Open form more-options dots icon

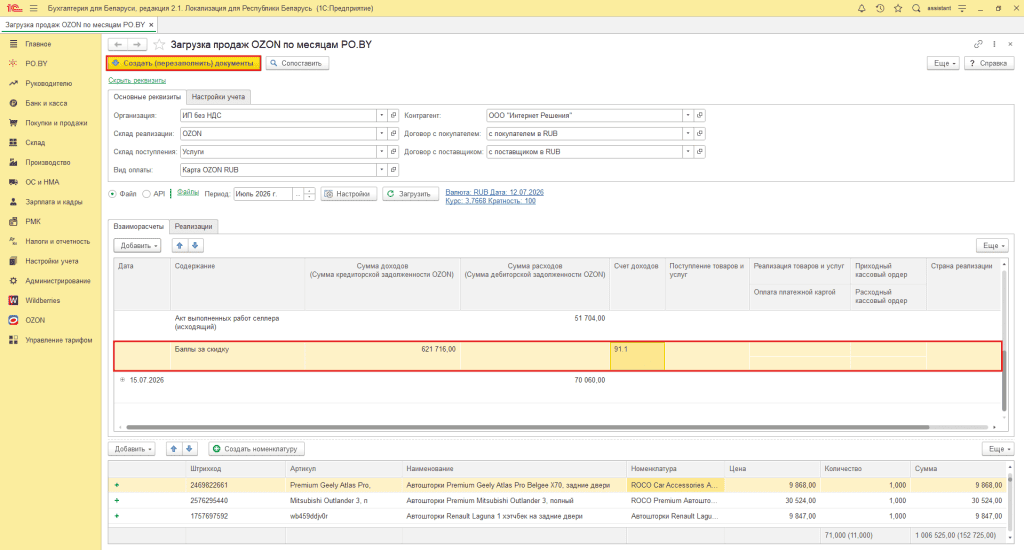994,44
